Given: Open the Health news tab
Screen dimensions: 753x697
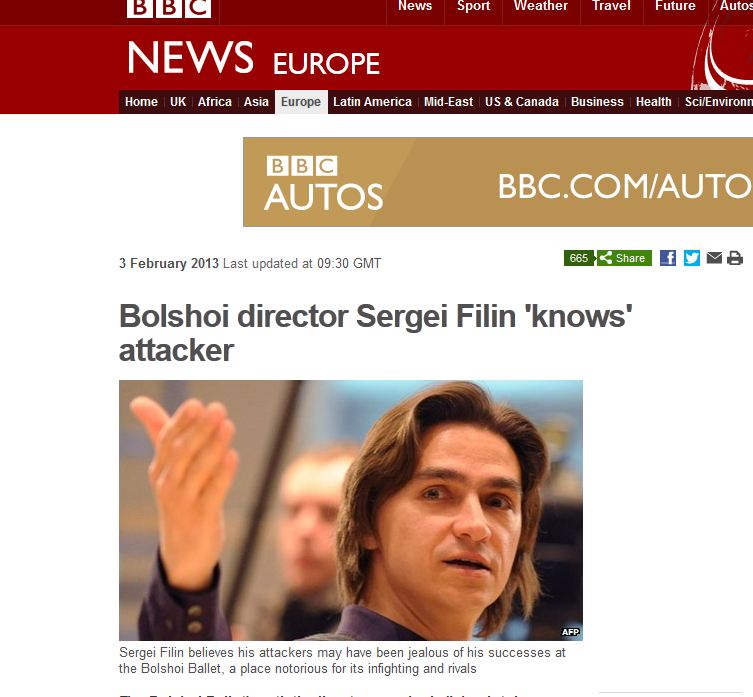Looking at the screenshot, I should click(654, 102).
